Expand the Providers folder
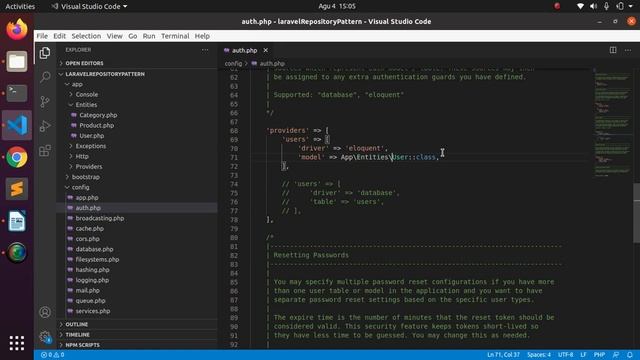The width and height of the screenshot is (640, 360). point(89,167)
